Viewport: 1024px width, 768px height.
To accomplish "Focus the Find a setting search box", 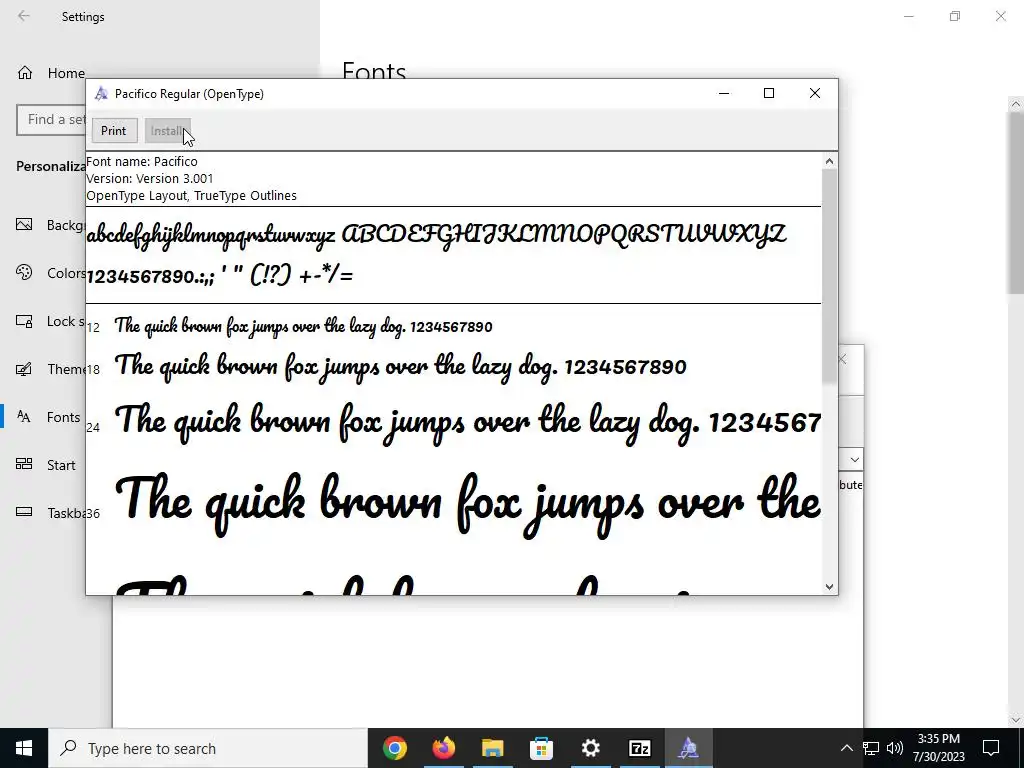I will [51, 120].
